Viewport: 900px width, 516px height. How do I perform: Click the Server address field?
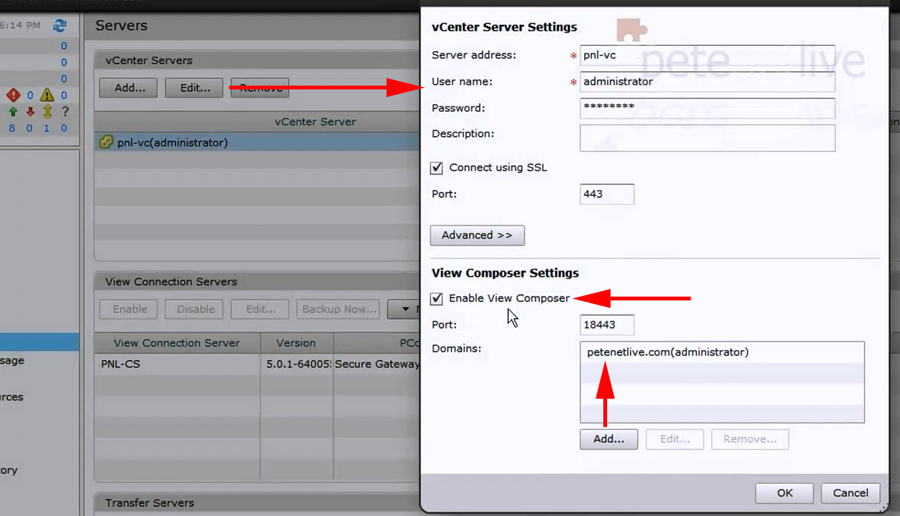707,55
